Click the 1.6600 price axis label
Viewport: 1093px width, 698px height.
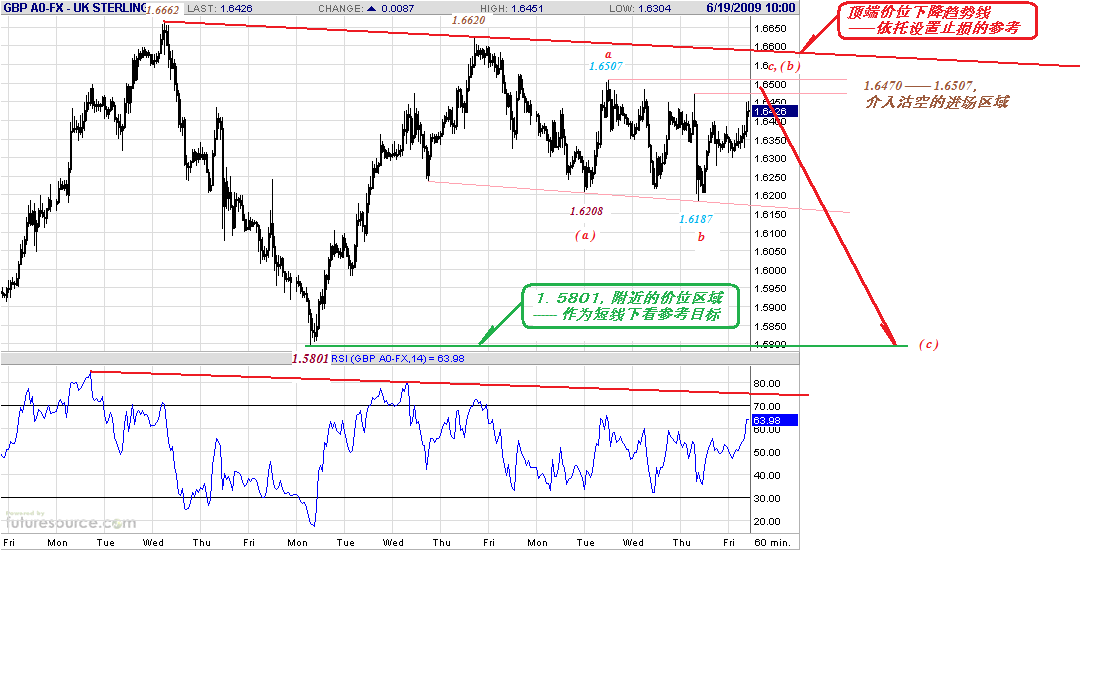point(770,47)
